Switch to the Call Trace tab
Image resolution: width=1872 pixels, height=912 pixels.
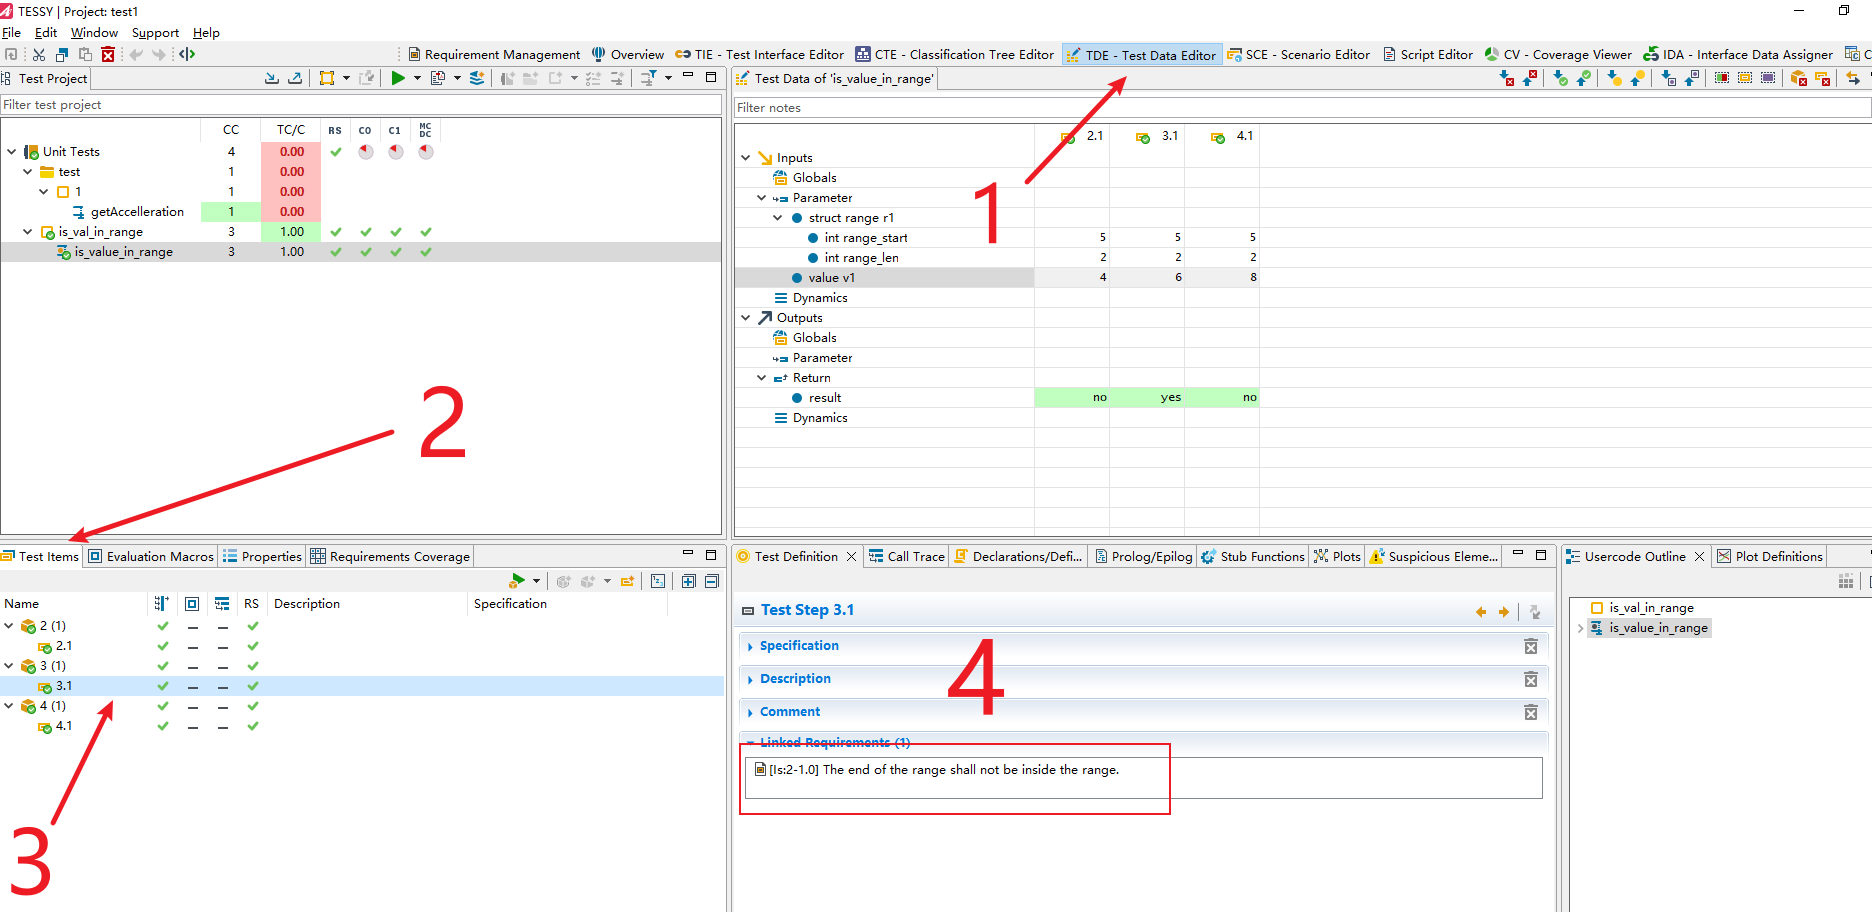tap(906, 557)
